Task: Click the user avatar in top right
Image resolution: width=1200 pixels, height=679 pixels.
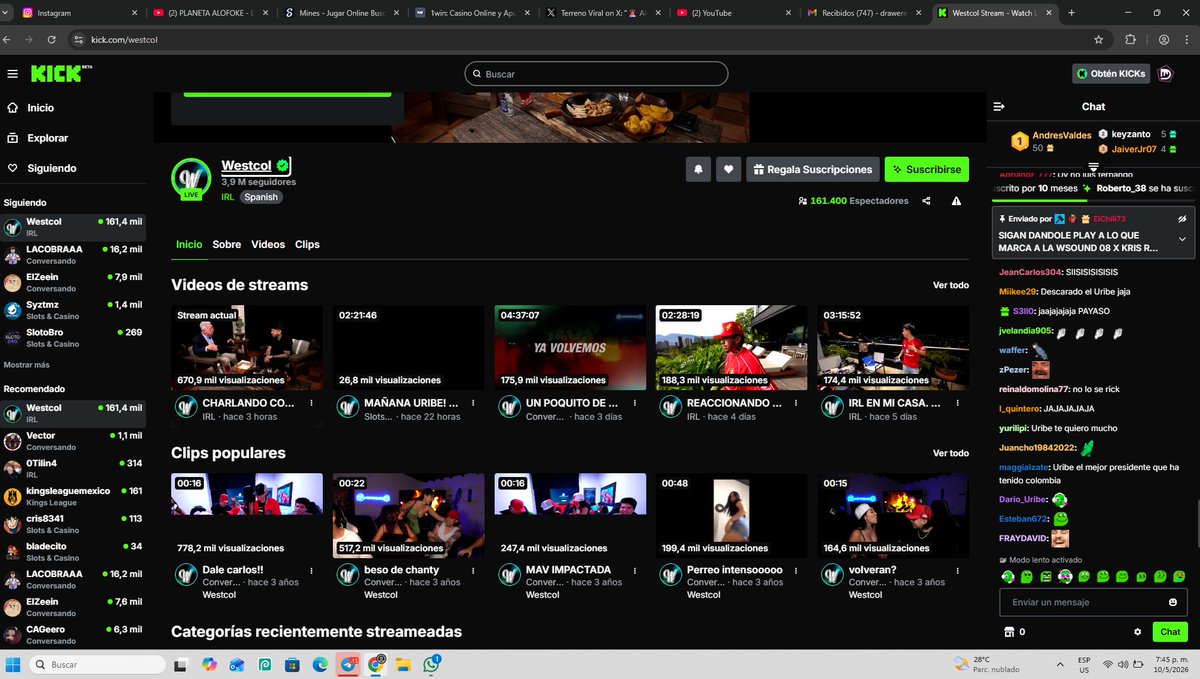Action: click(x=1165, y=74)
